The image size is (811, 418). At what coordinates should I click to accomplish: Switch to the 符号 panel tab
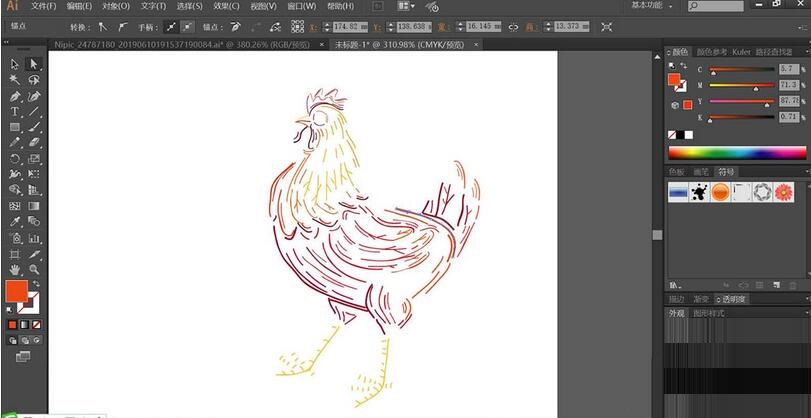pos(725,171)
